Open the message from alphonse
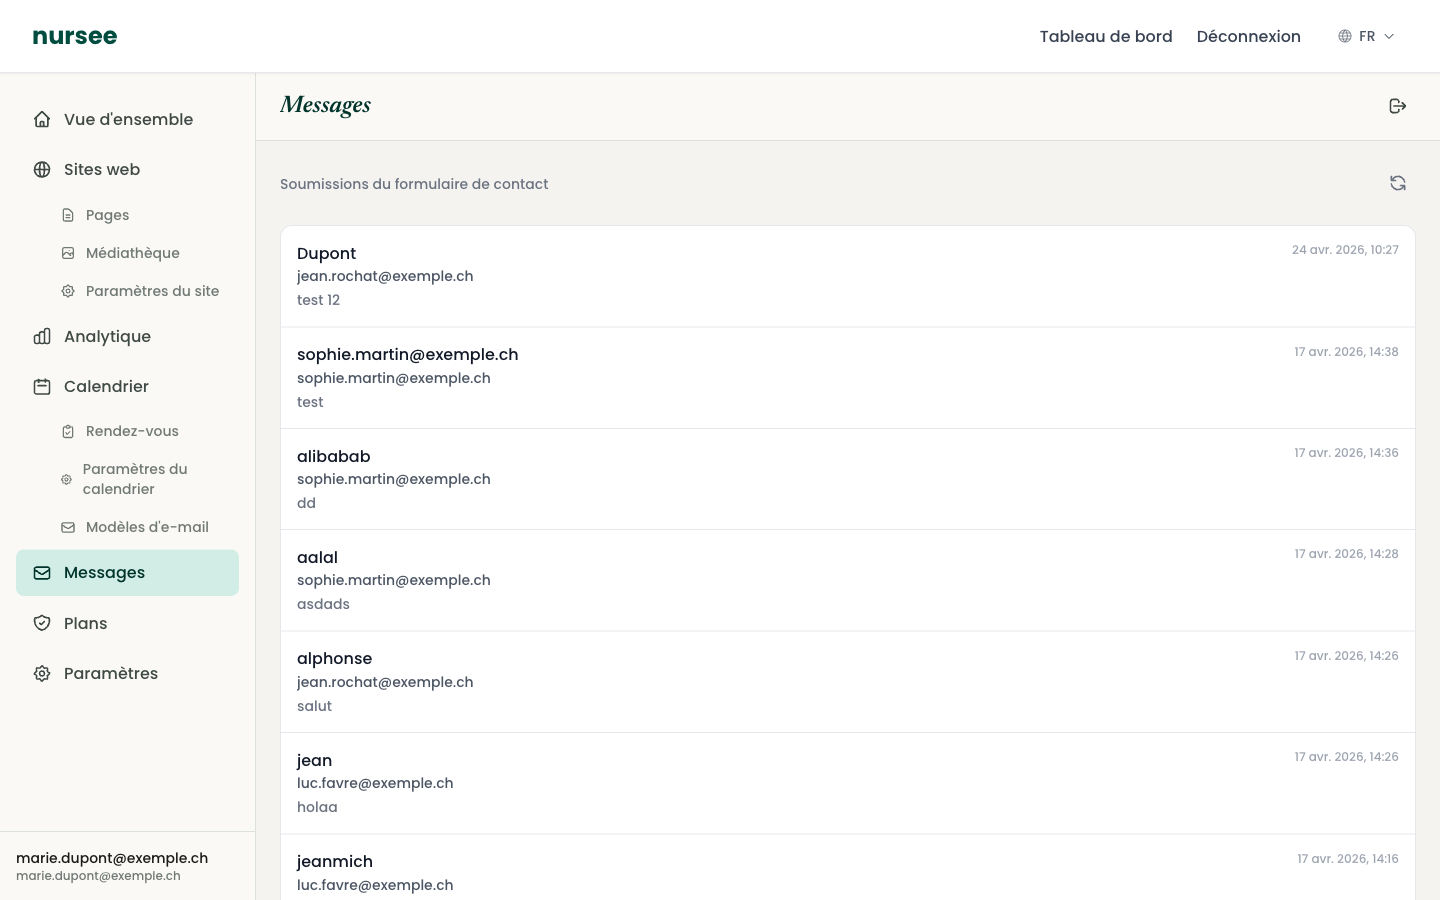 [848, 682]
